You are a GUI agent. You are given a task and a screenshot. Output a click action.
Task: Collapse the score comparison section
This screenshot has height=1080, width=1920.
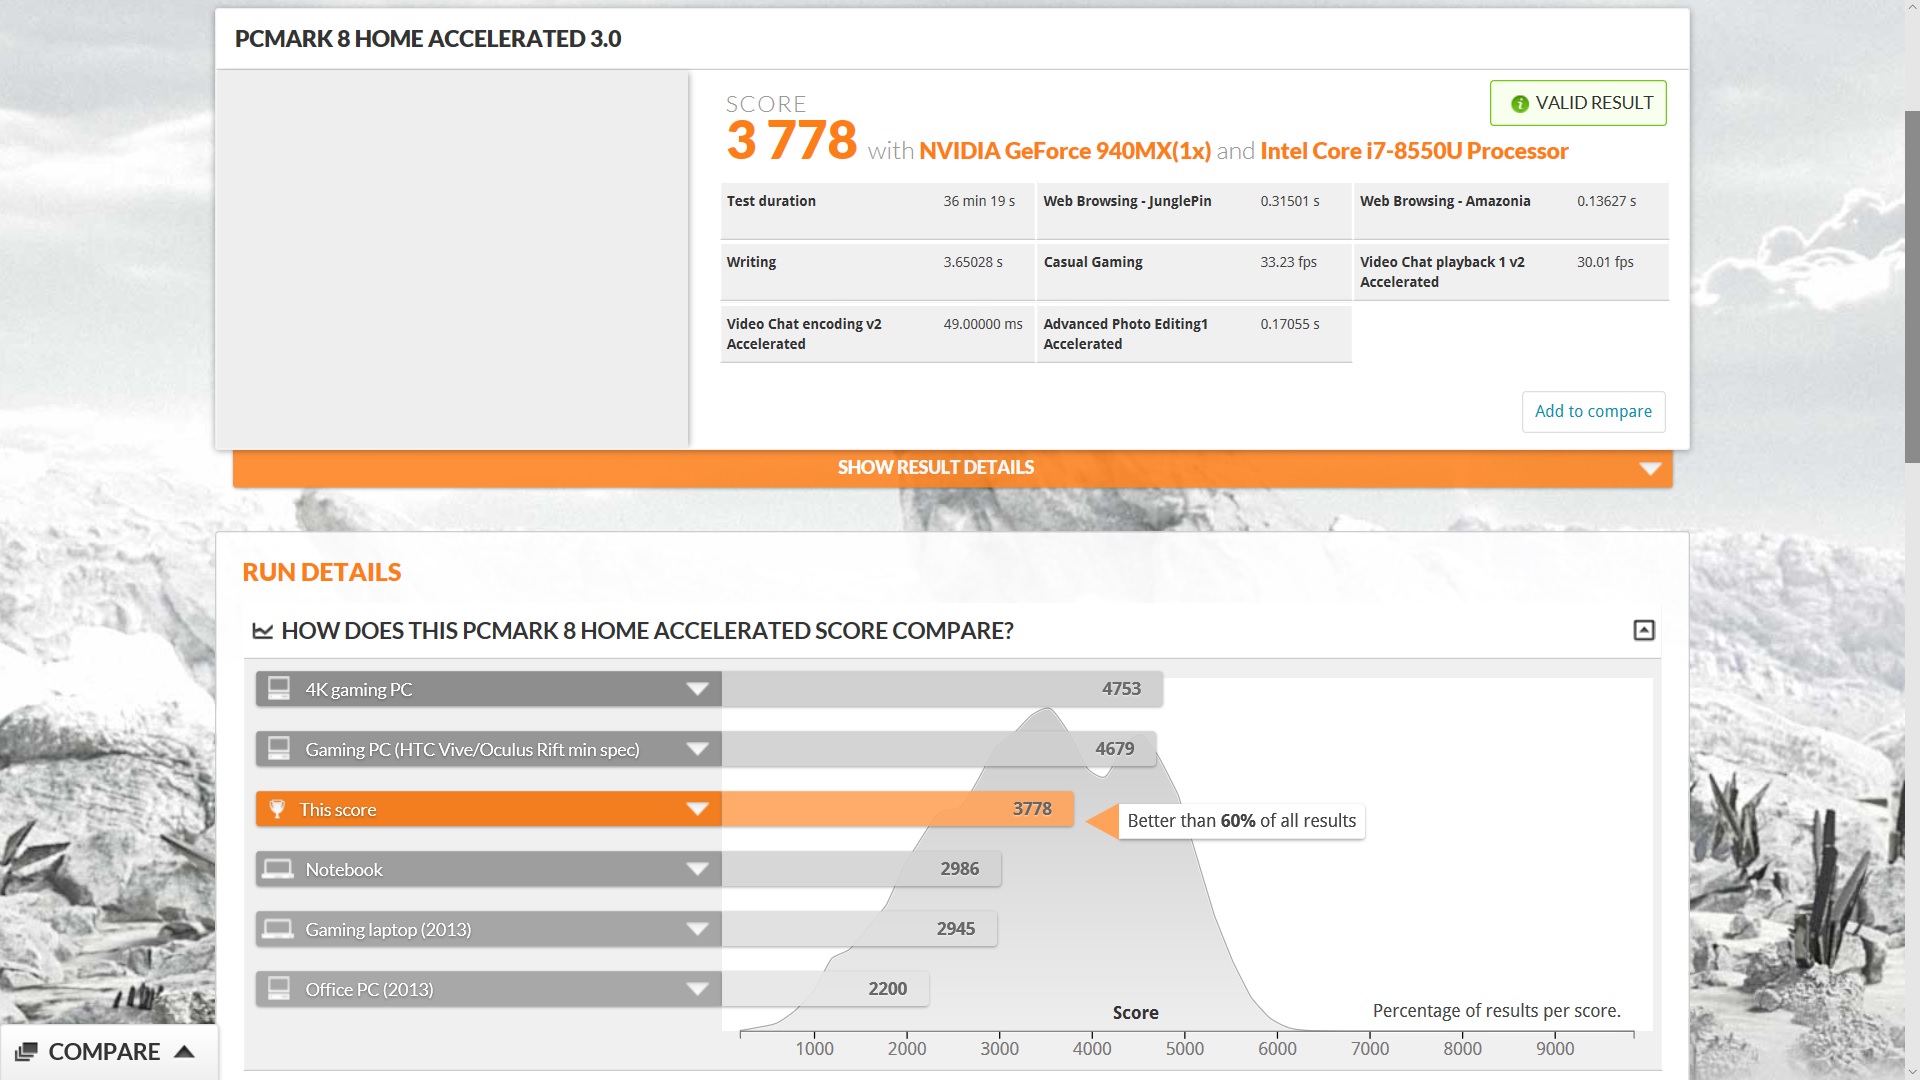click(x=1644, y=630)
